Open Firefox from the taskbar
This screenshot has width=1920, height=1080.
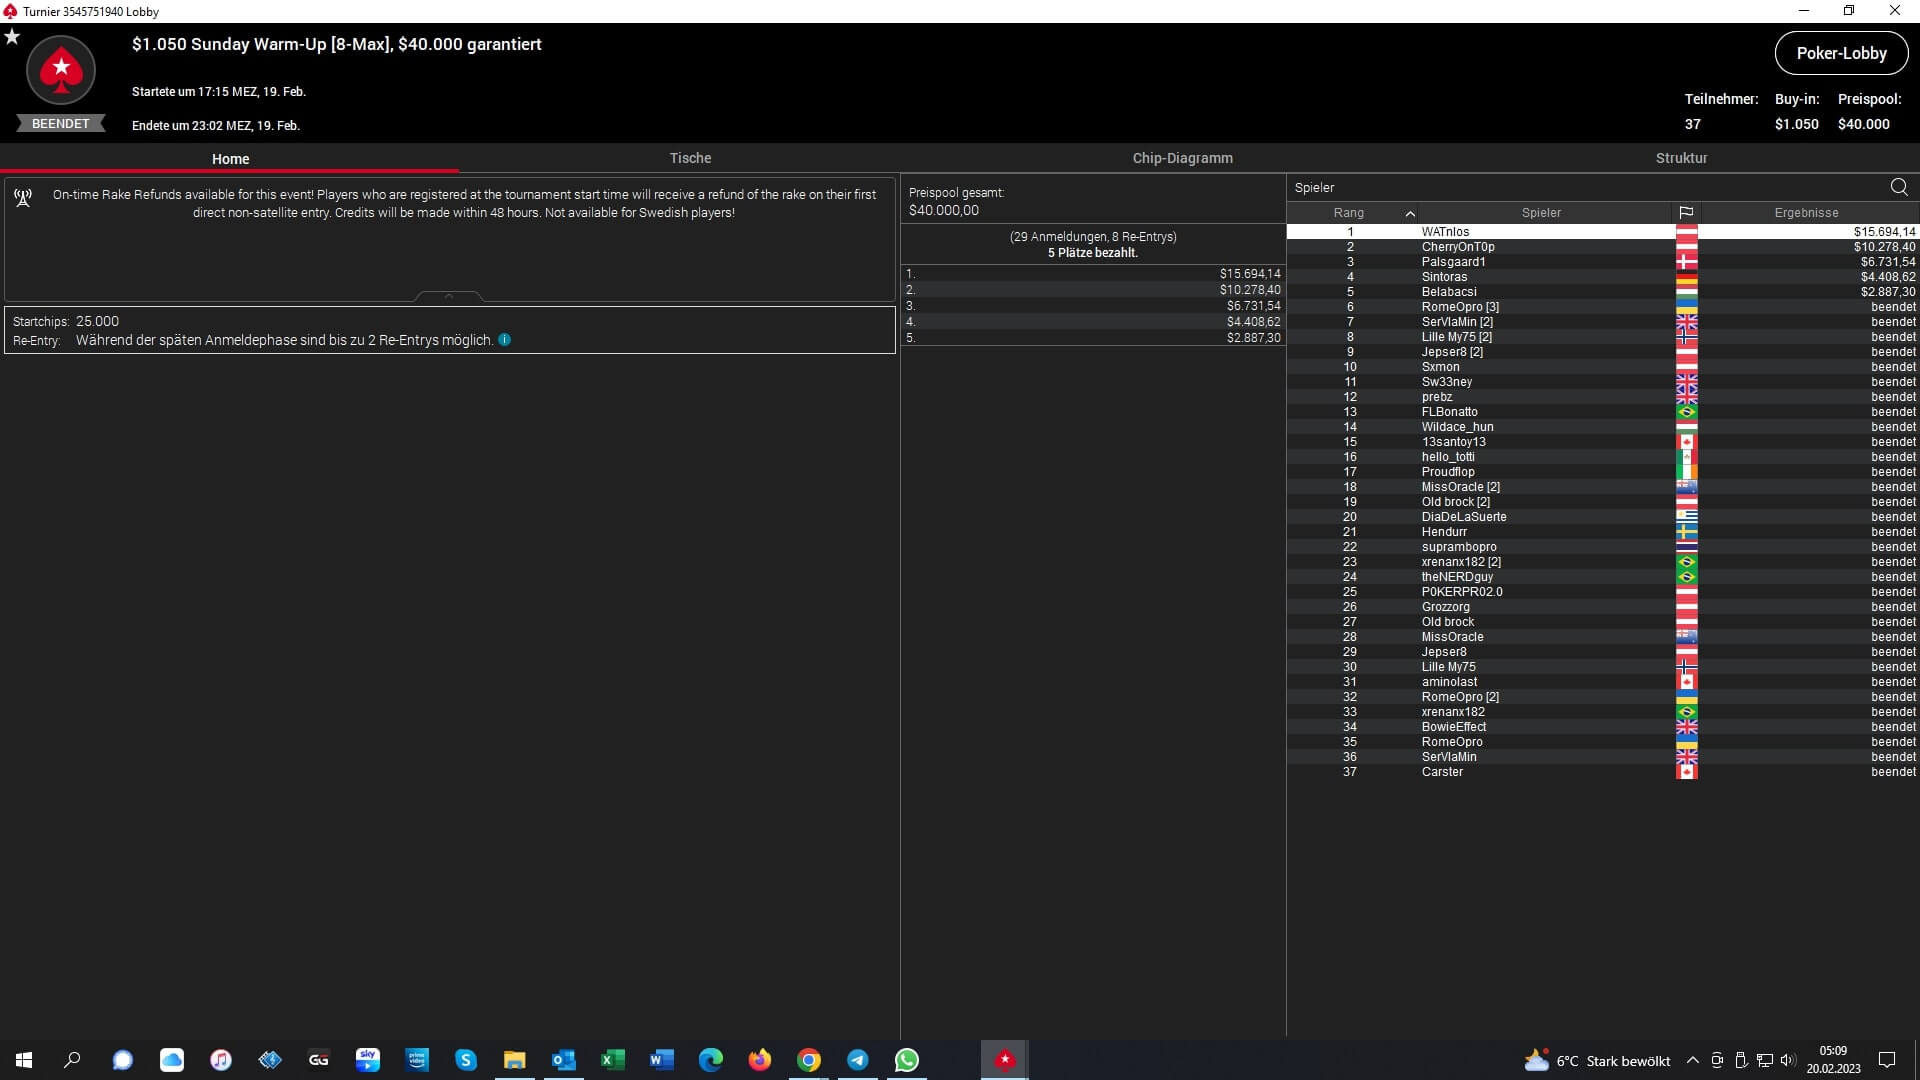pos(760,1060)
